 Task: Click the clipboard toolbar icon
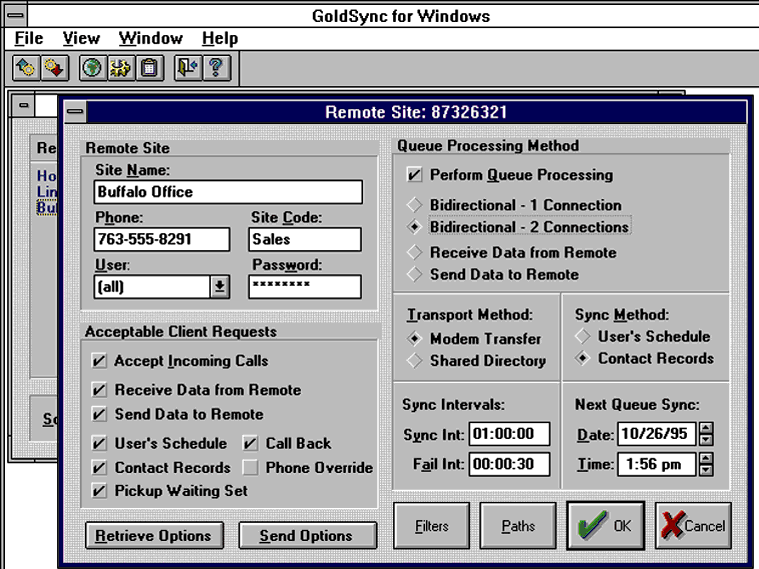click(x=150, y=67)
